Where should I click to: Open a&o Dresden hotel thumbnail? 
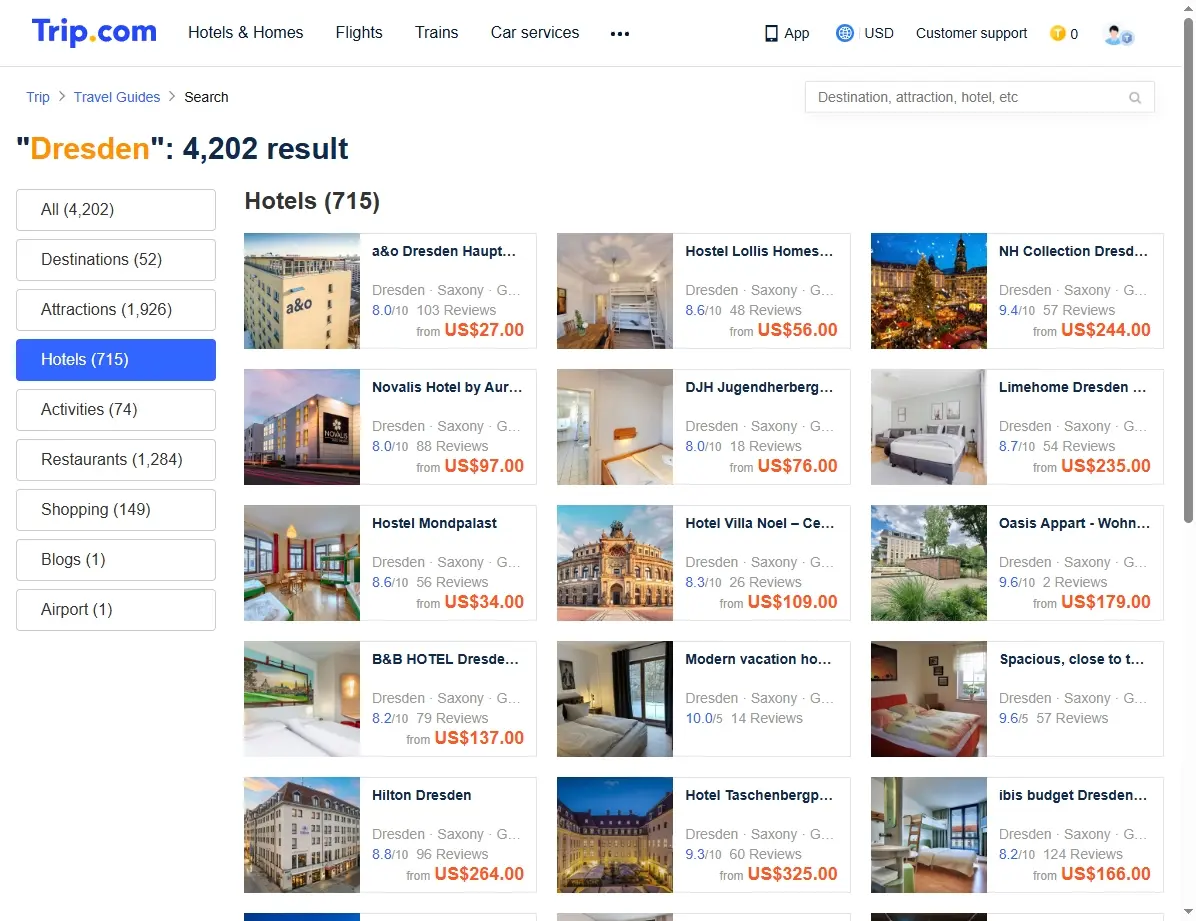[302, 291]
